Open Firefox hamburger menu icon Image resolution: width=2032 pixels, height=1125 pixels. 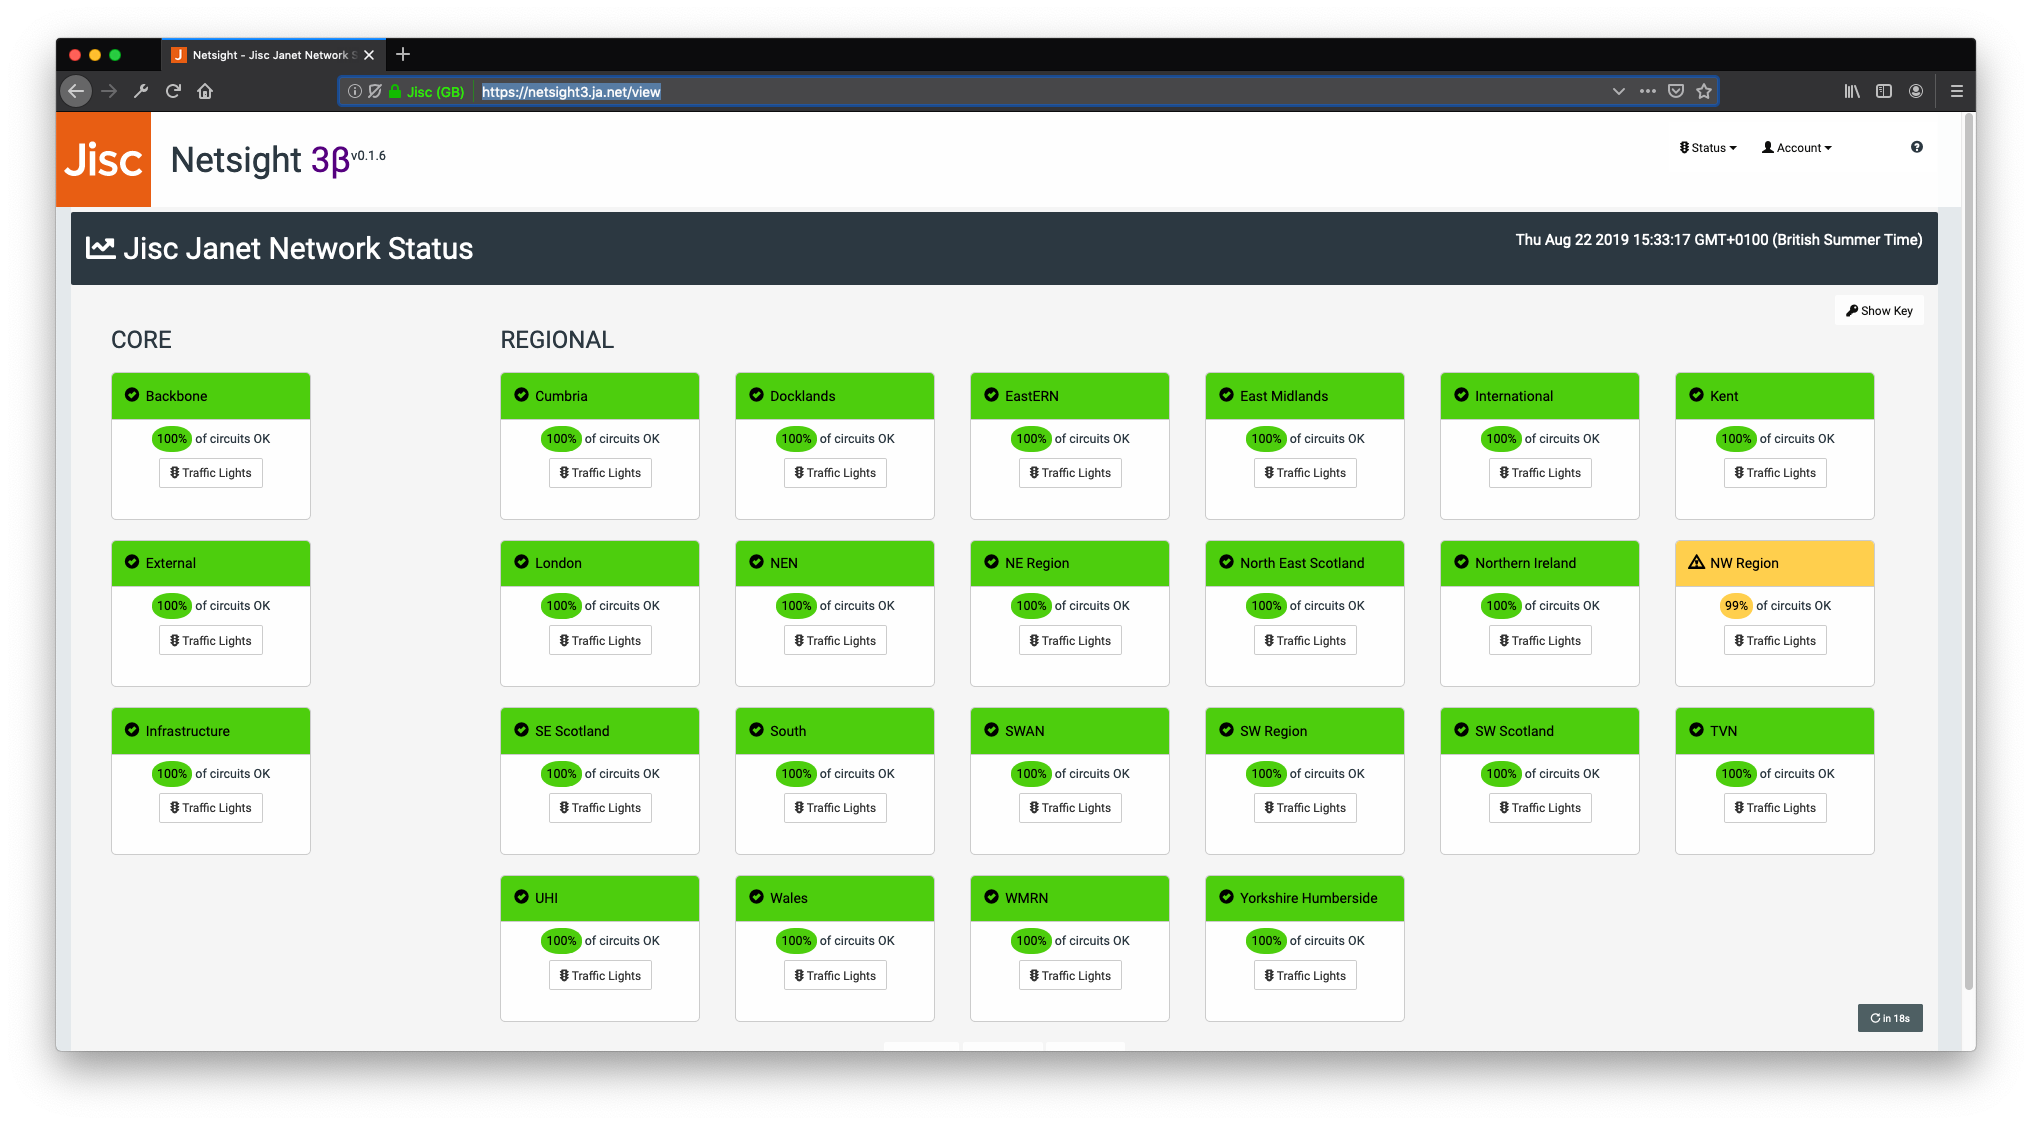click(1956, 91)
